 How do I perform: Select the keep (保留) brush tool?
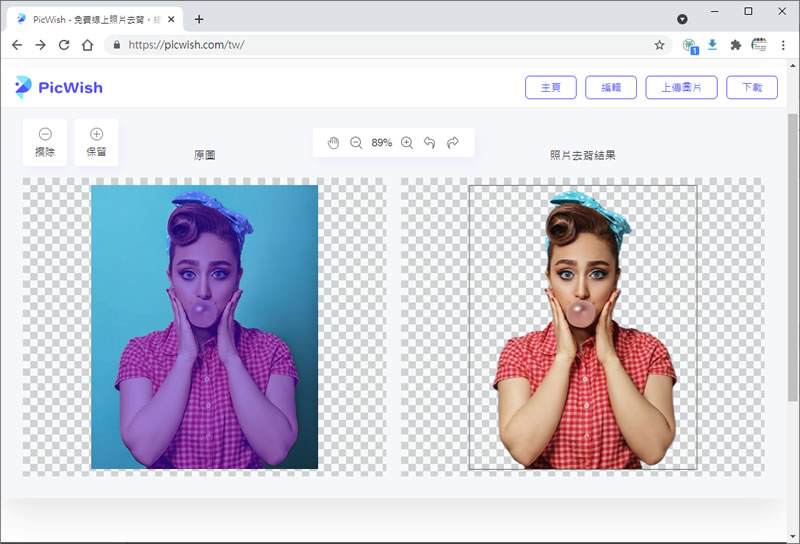(x=96, y=142)
